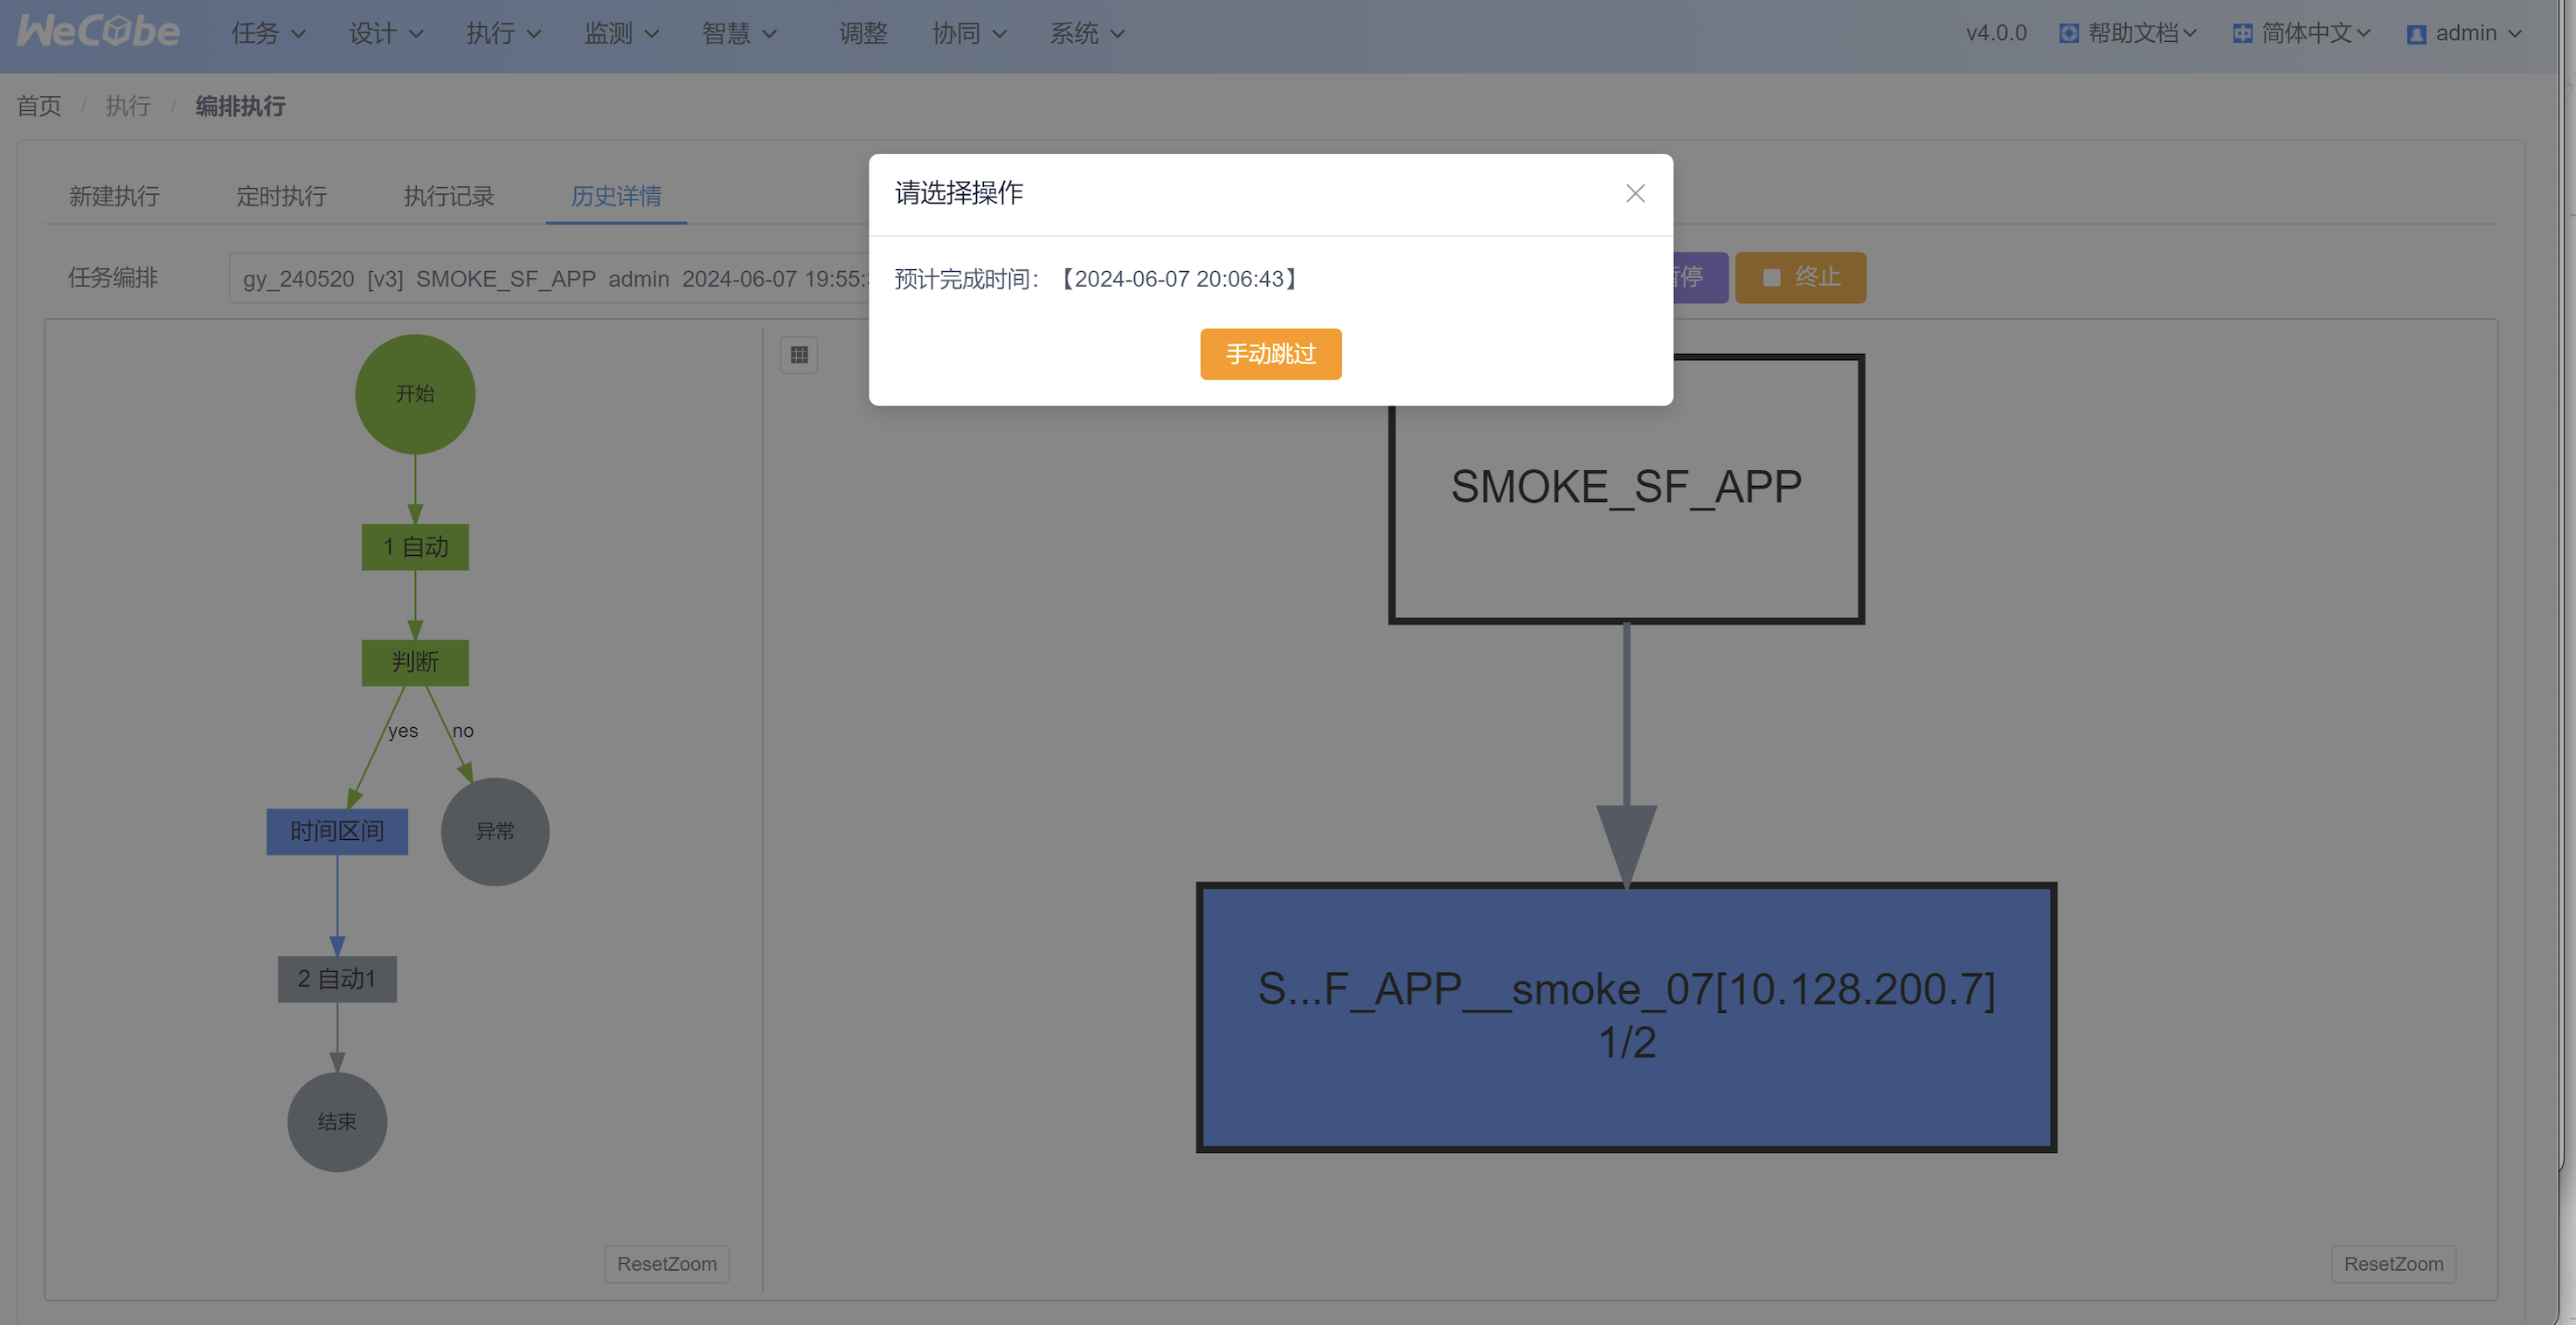Viewport: 2576px width, 1325px height.
Task: Open the 执行 menu in navbar
Action: [x=503, y=34]
